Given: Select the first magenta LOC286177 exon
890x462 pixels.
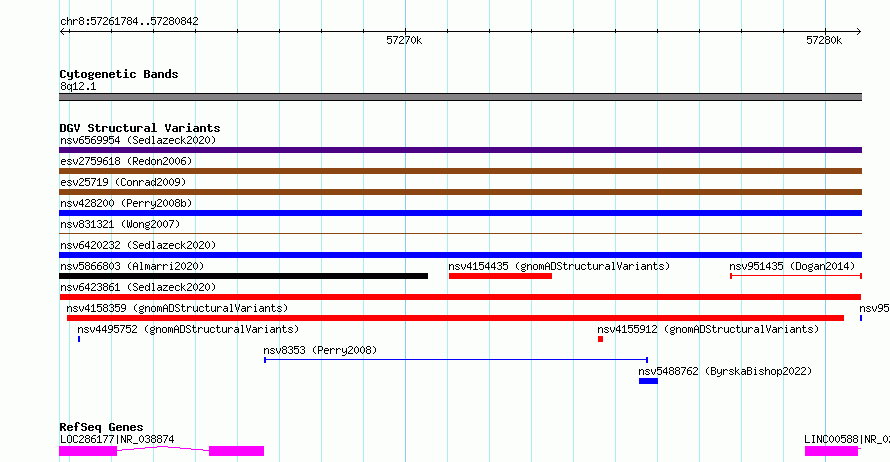Looking at the screenshot, I should tap(88, 451).
